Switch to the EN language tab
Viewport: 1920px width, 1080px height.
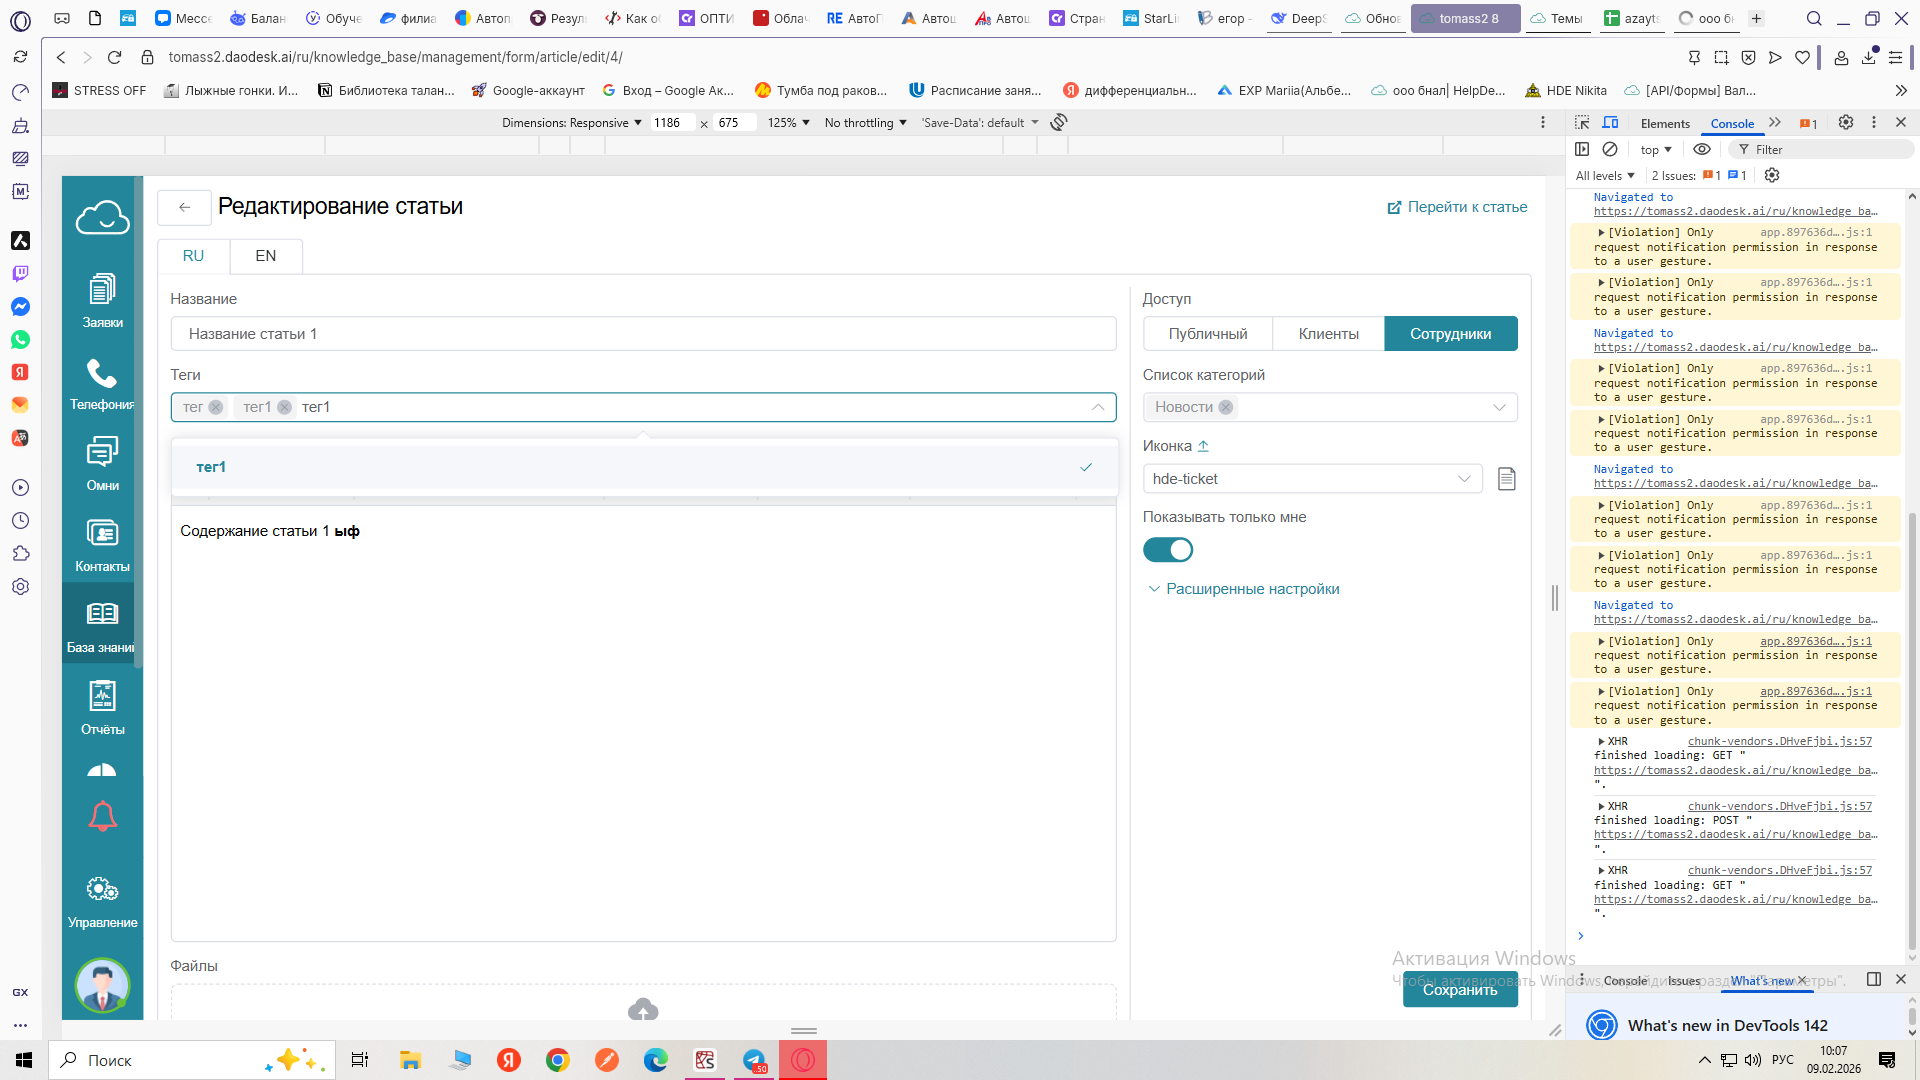coord(265,256)
